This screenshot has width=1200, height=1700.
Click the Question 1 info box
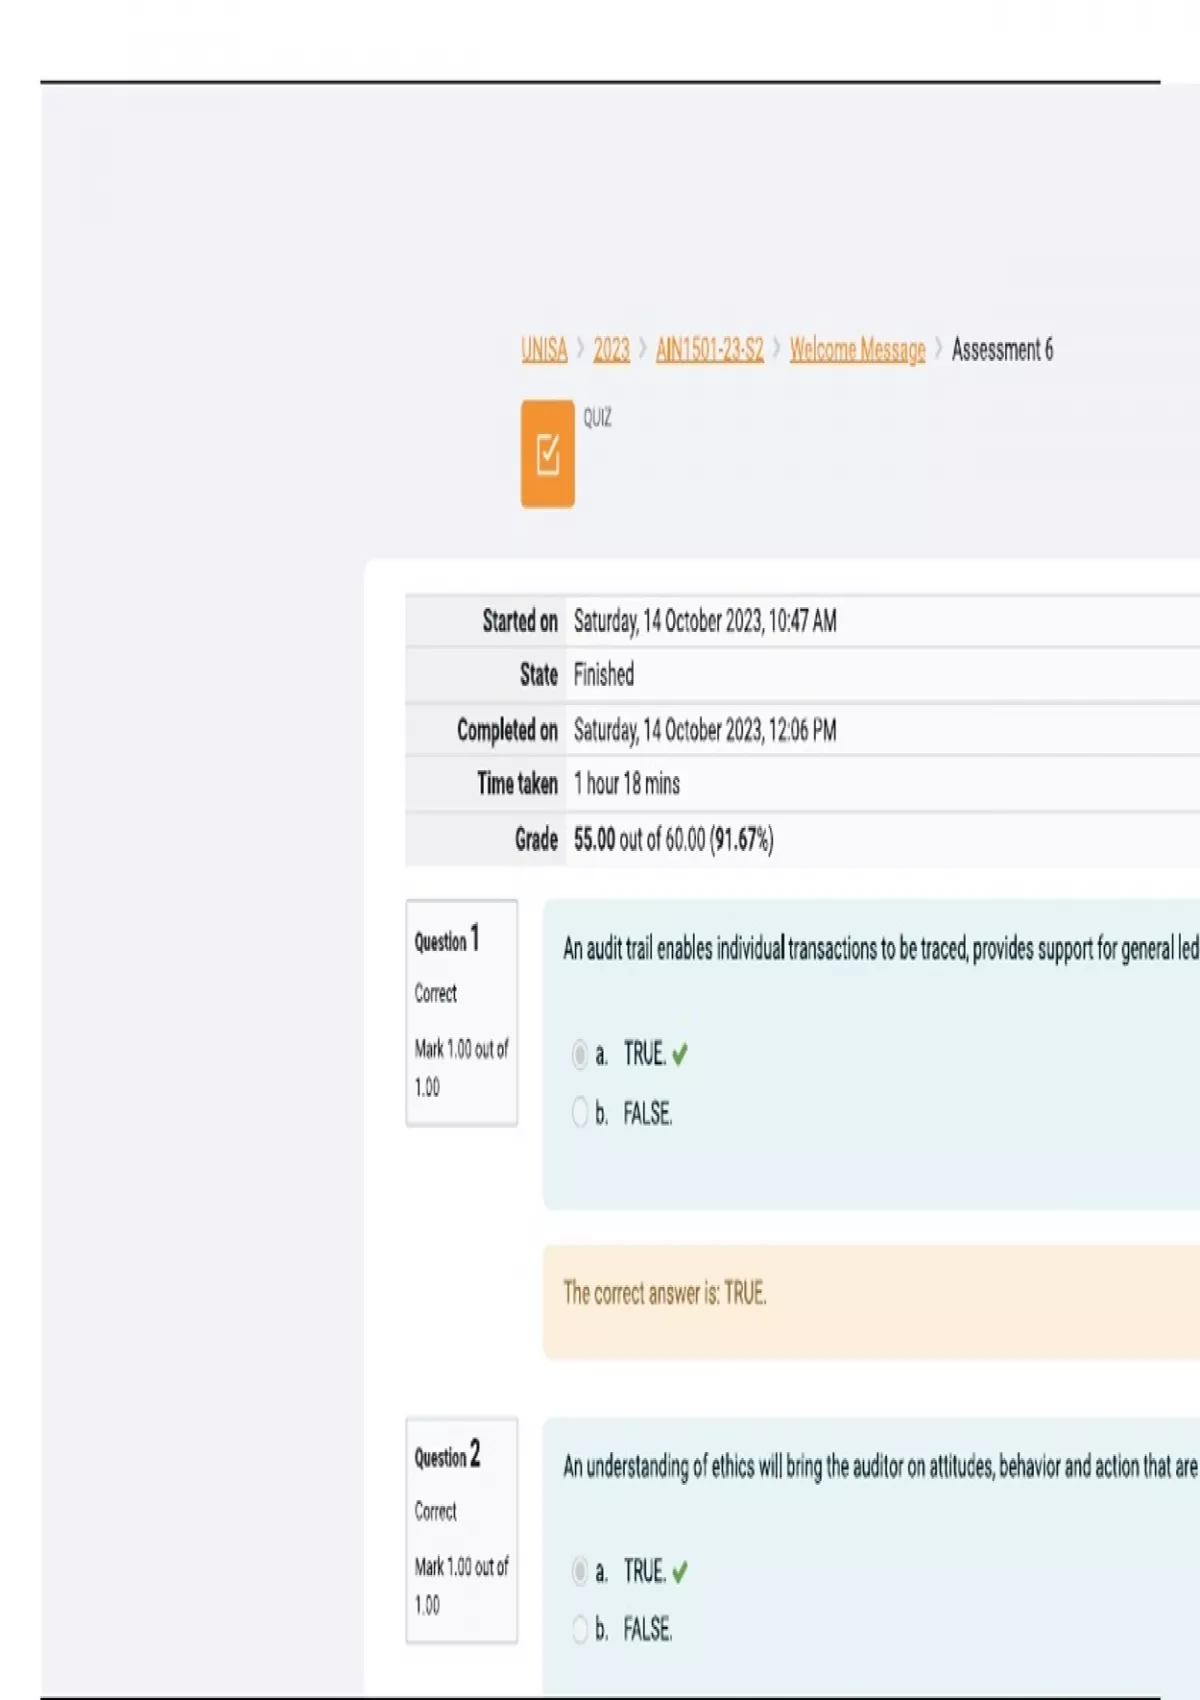coord(461,1012)
